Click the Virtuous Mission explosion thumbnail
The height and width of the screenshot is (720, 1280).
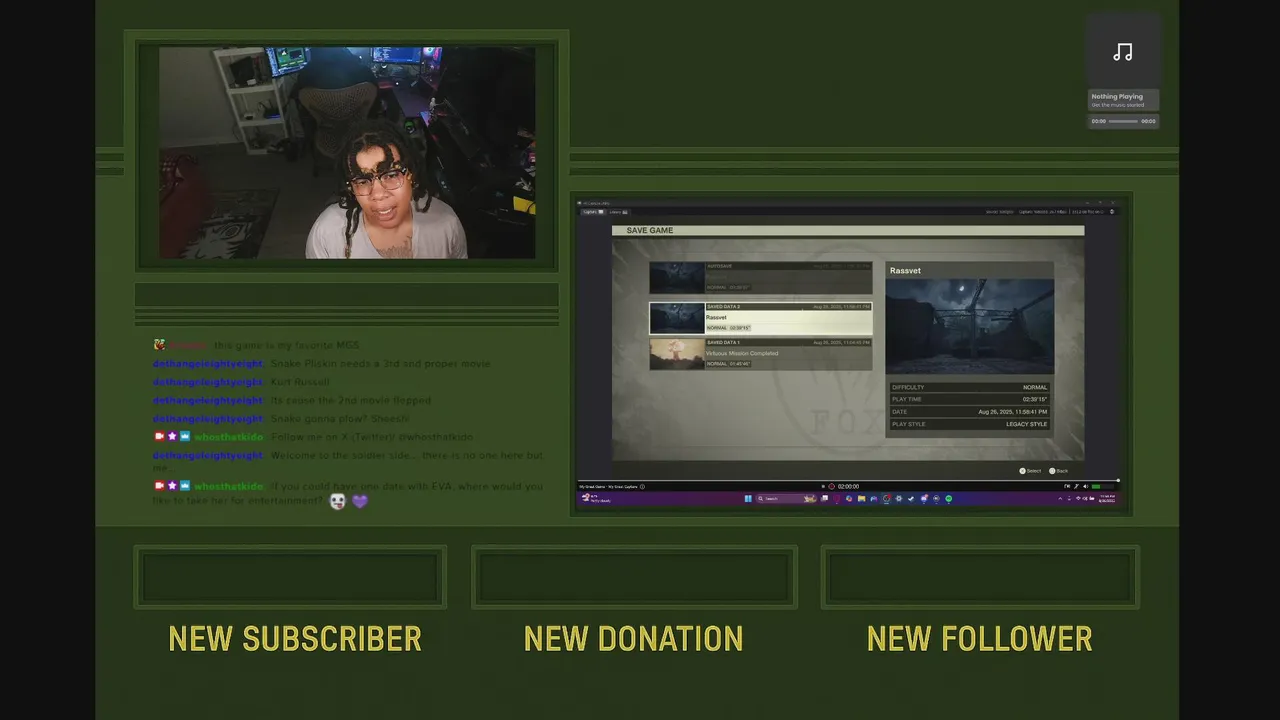pos(677,354)
